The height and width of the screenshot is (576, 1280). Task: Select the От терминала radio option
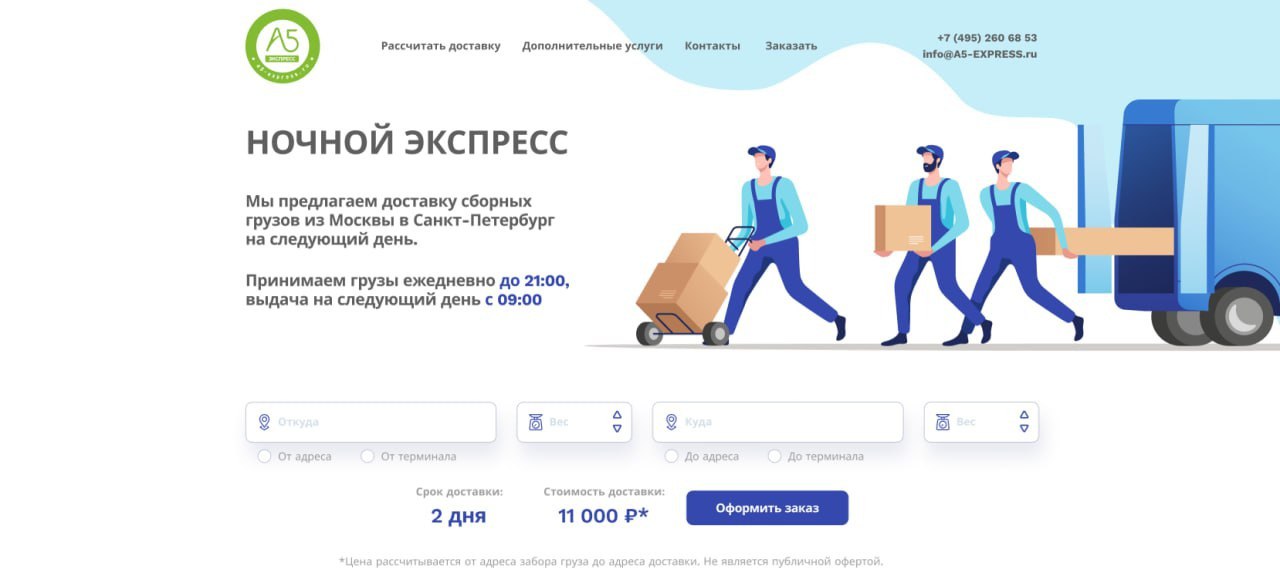[x=367, y=456]
